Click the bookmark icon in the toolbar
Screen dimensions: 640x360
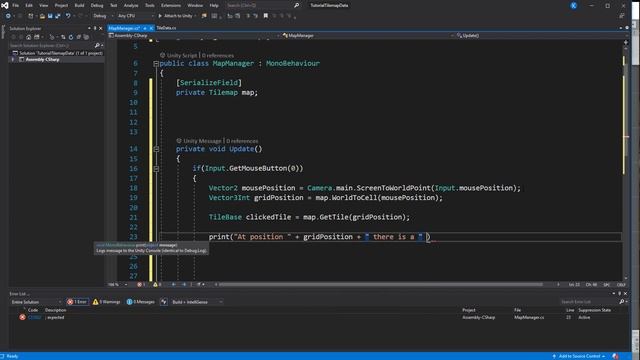point(266,16)
